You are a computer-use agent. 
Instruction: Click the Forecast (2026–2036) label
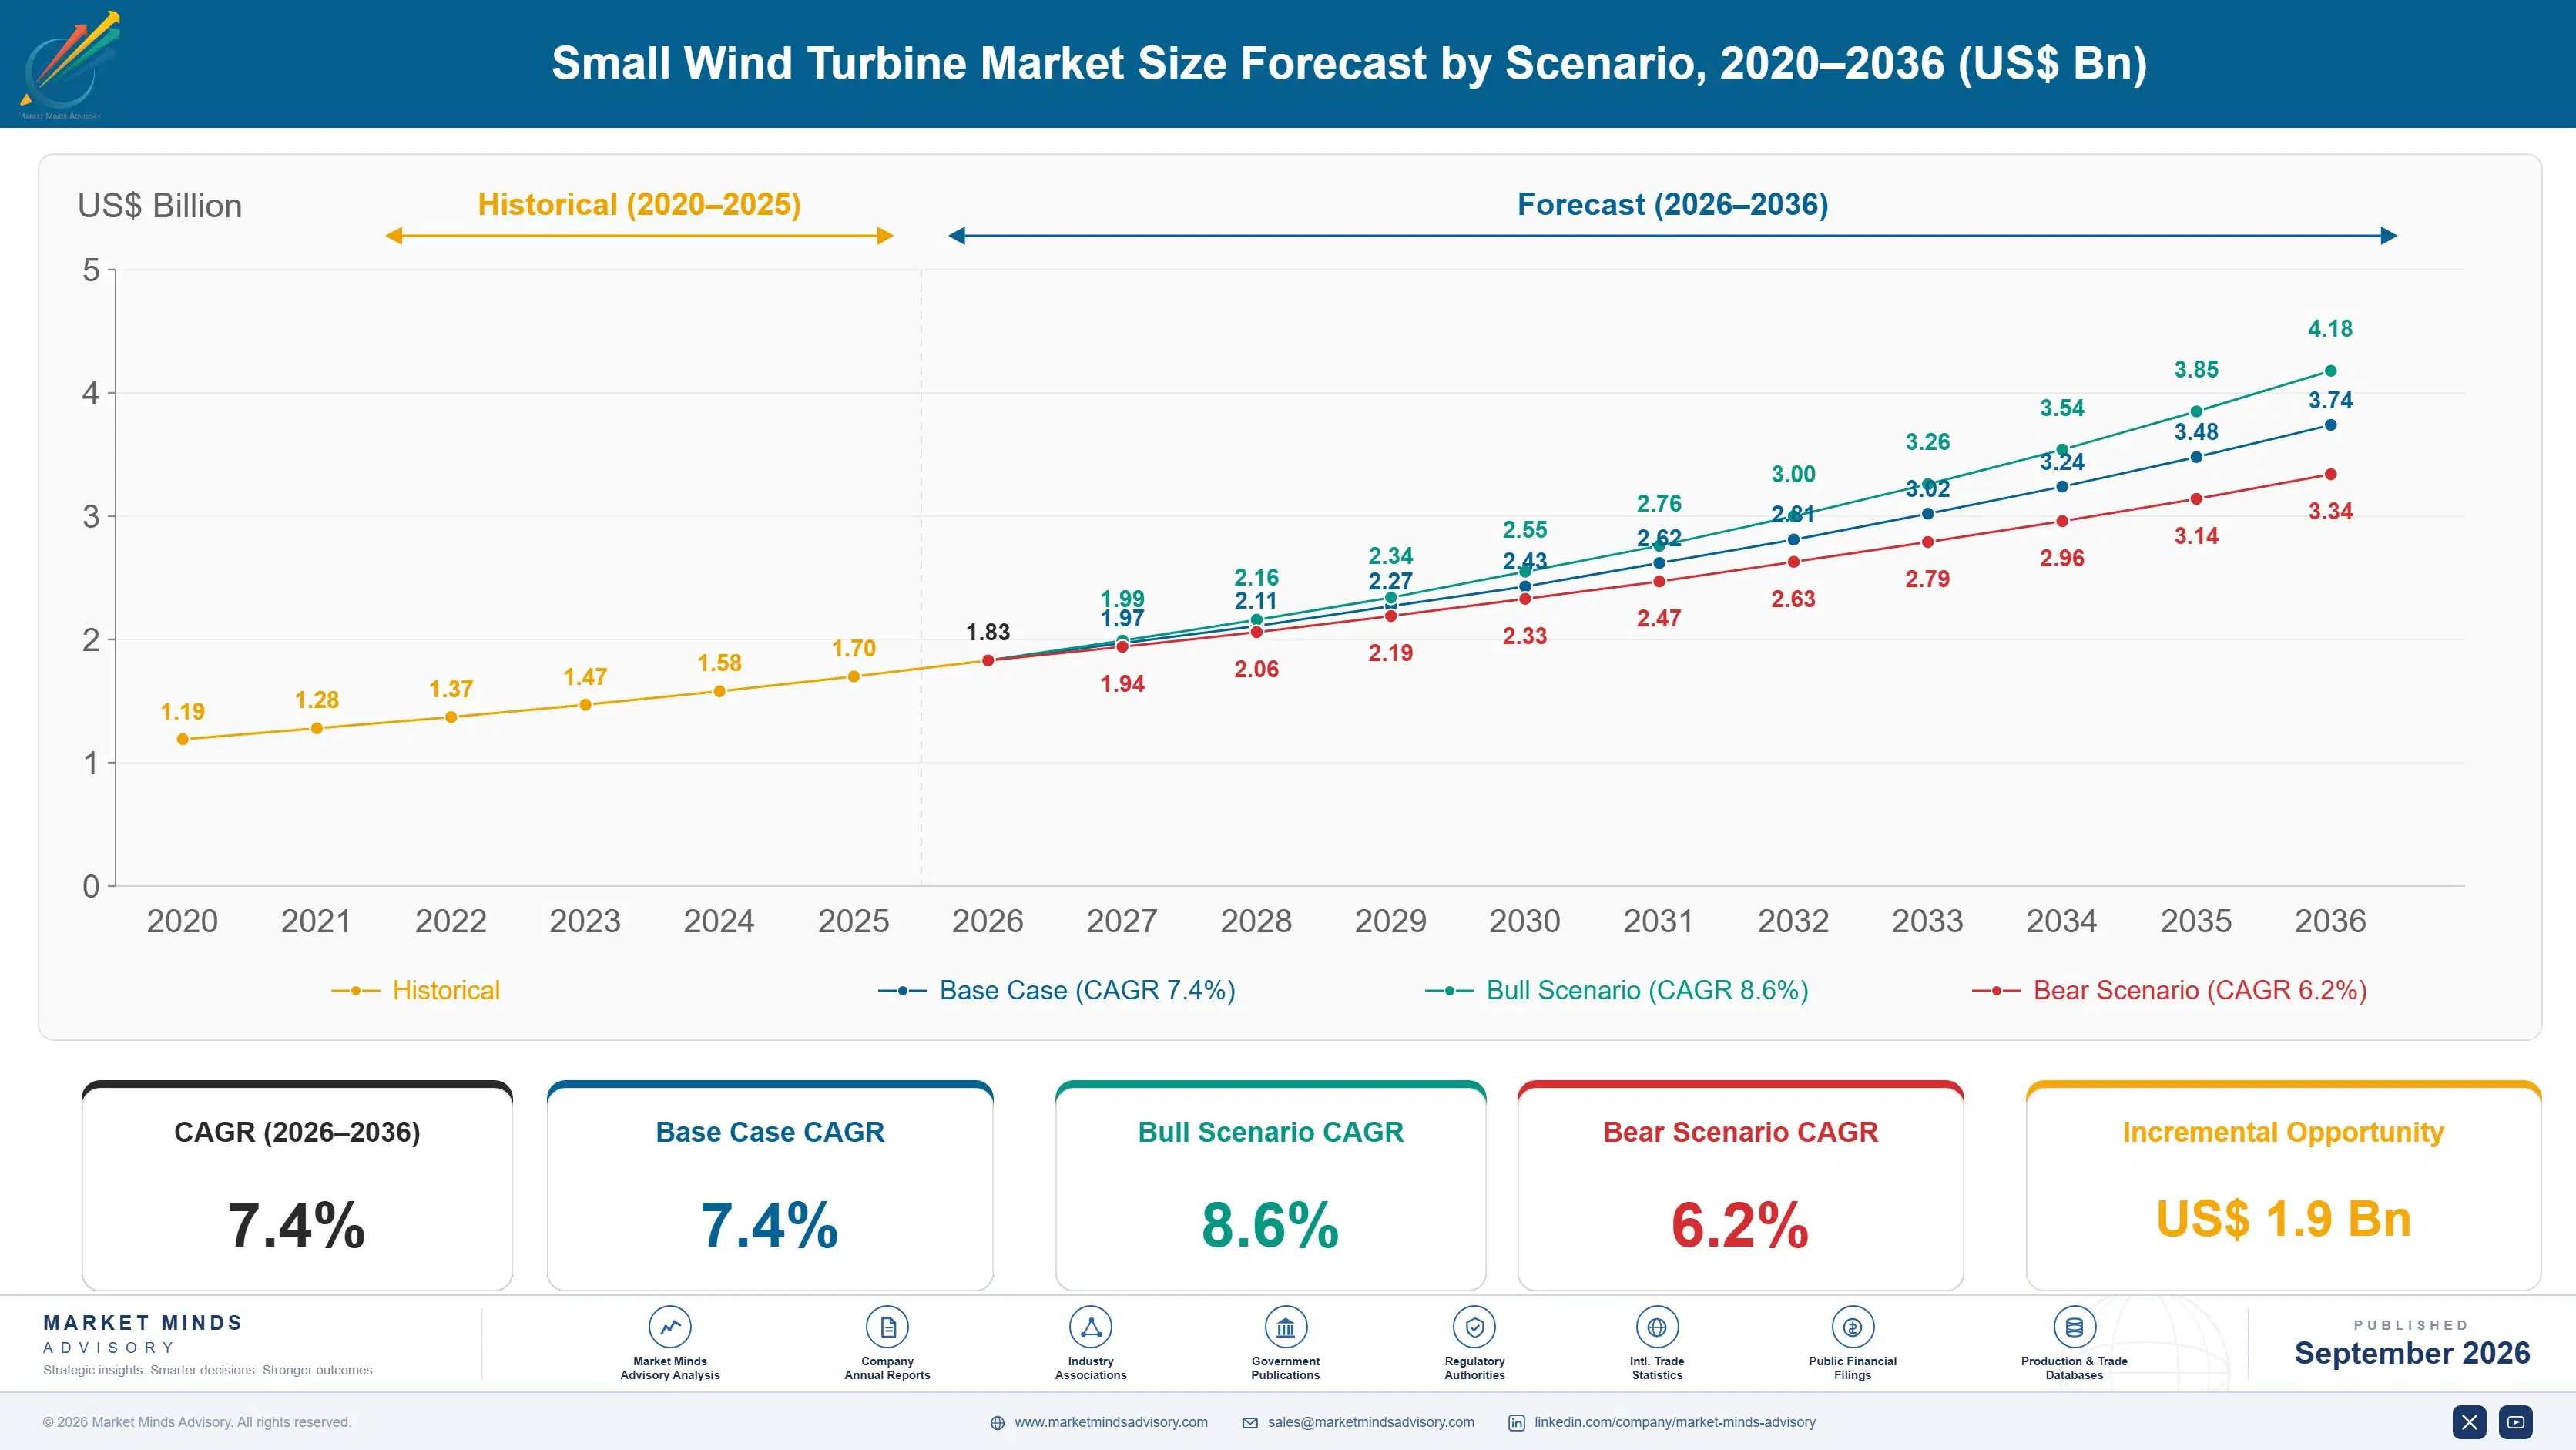(x=1673, y=204)
